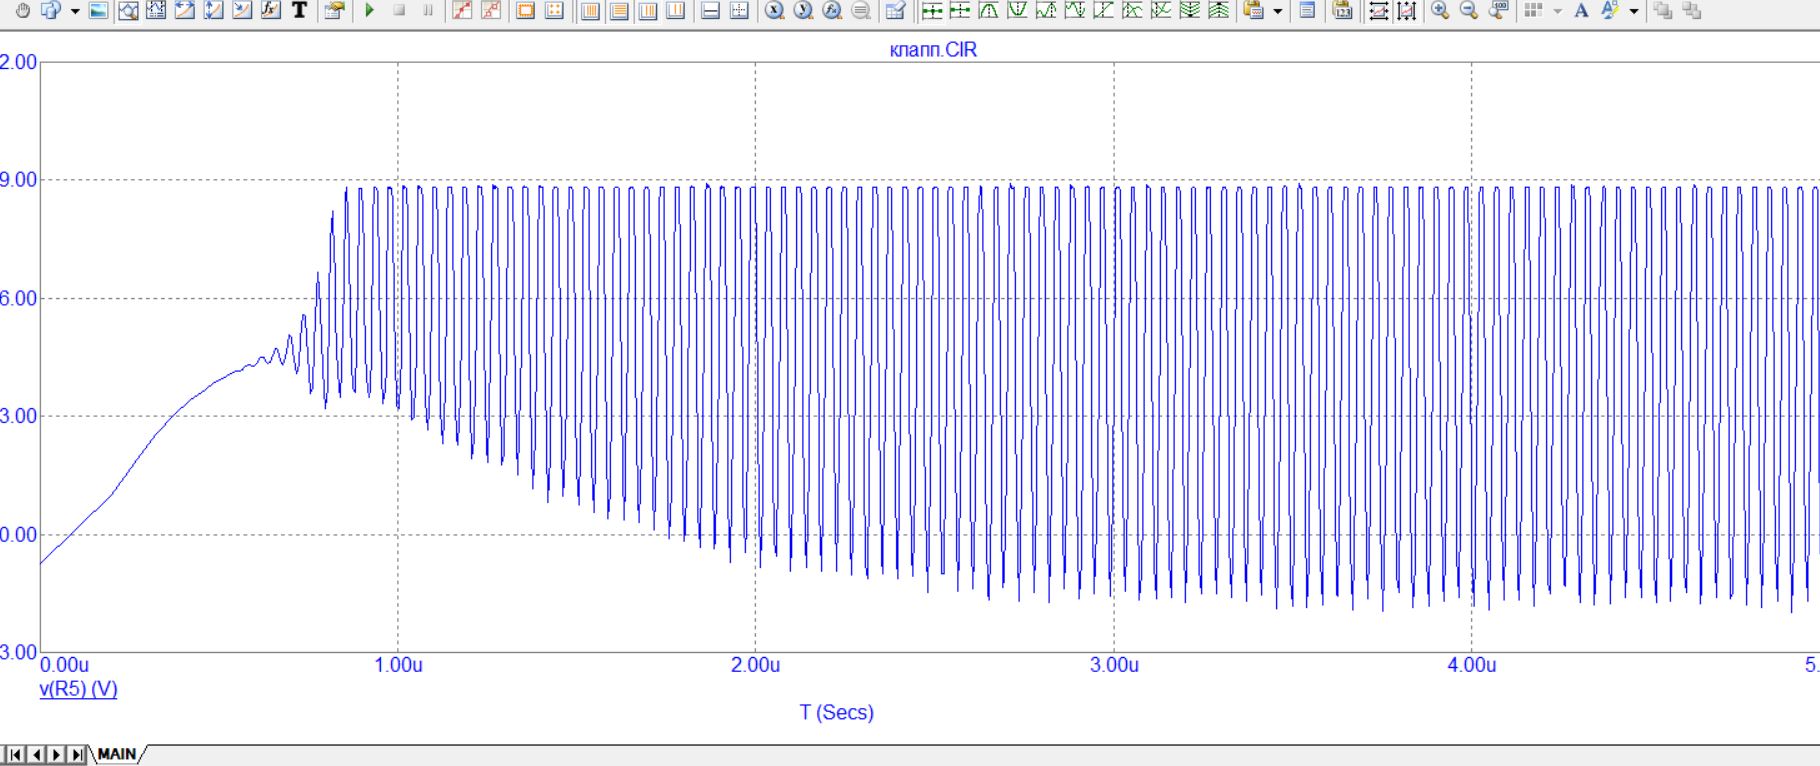Switch to the MAIN tab

(117, 755)
